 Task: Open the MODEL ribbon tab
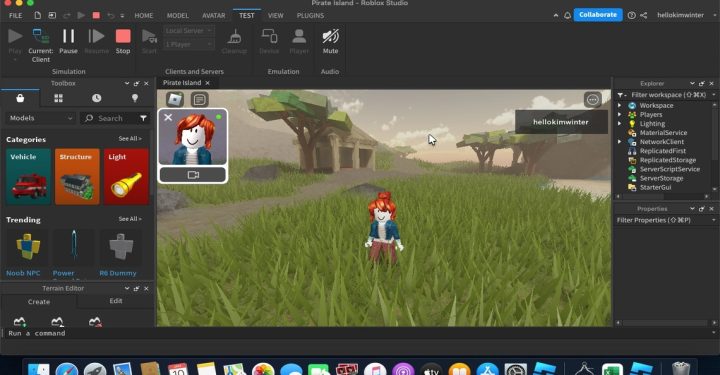(x=178, y=15)
